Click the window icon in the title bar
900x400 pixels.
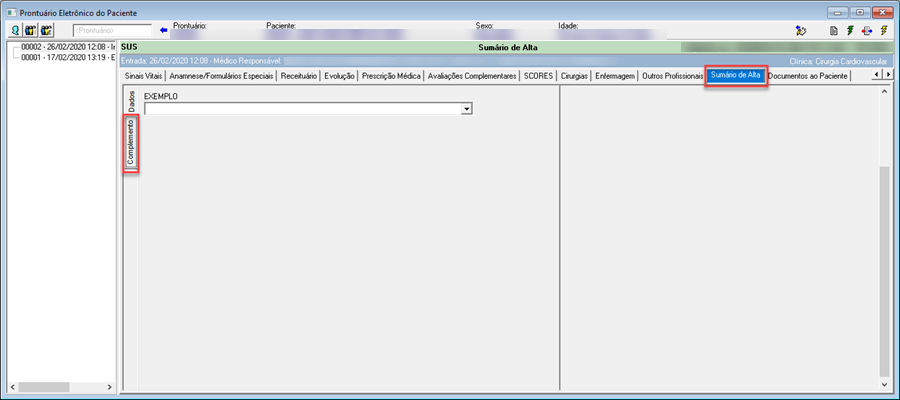click(11, 13)
